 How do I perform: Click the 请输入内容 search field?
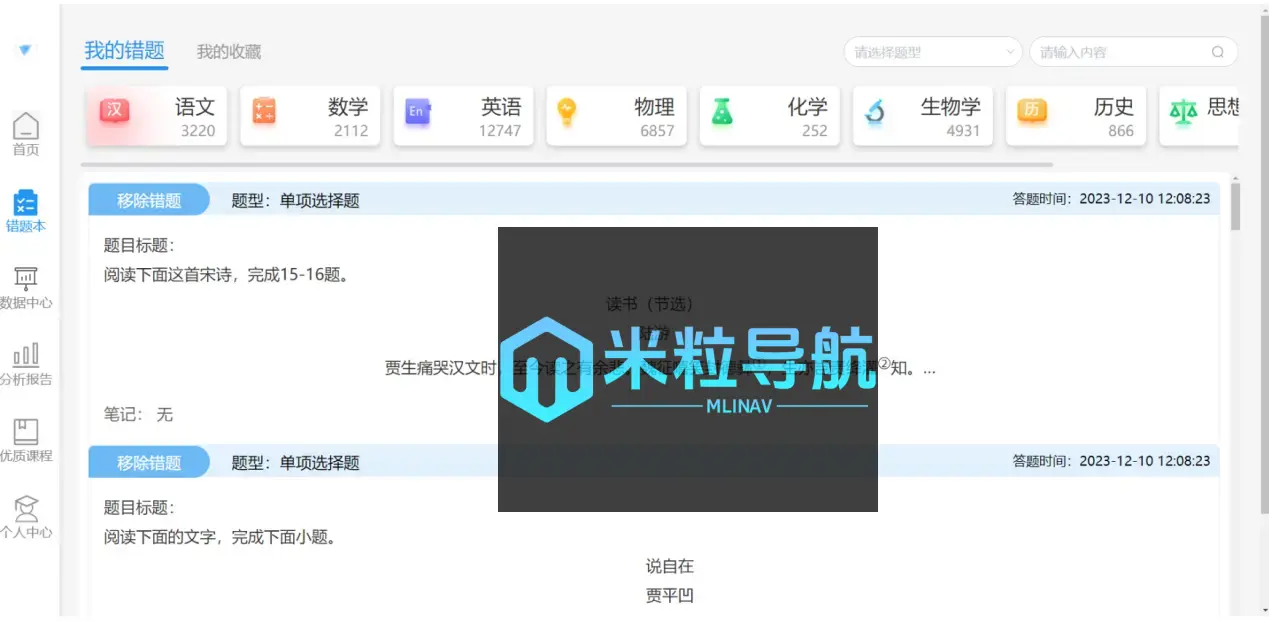(x=1133, y=52)
